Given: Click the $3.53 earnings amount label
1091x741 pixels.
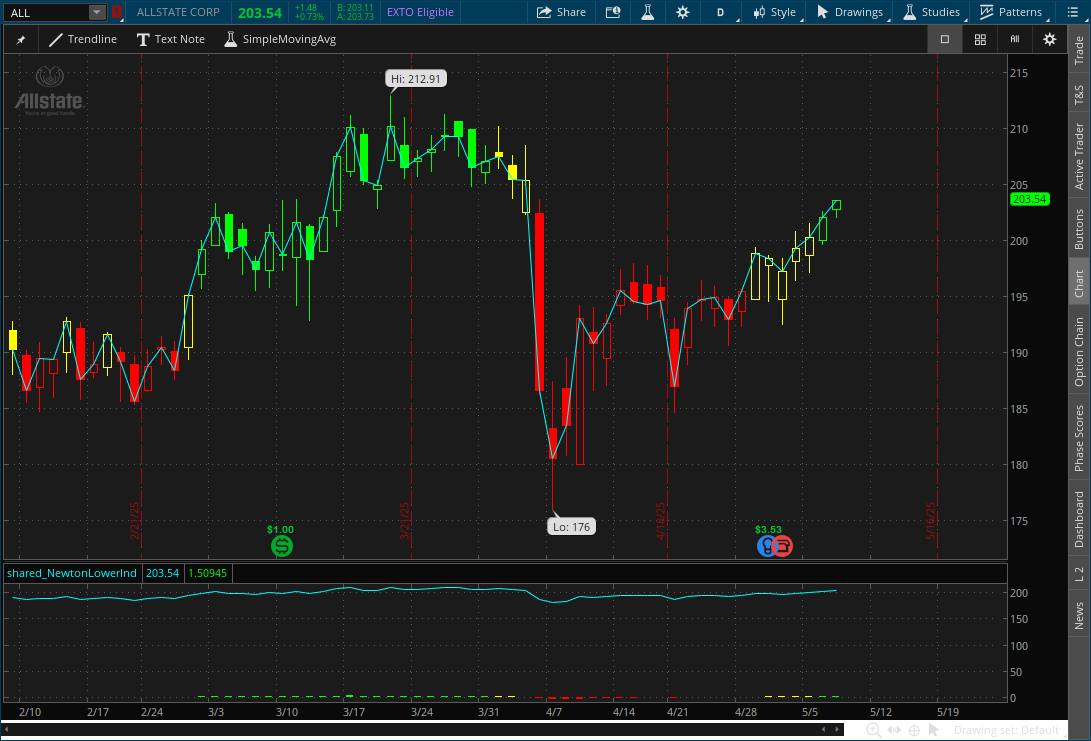Looking at the screenshot, I should [x=768, y=529].
